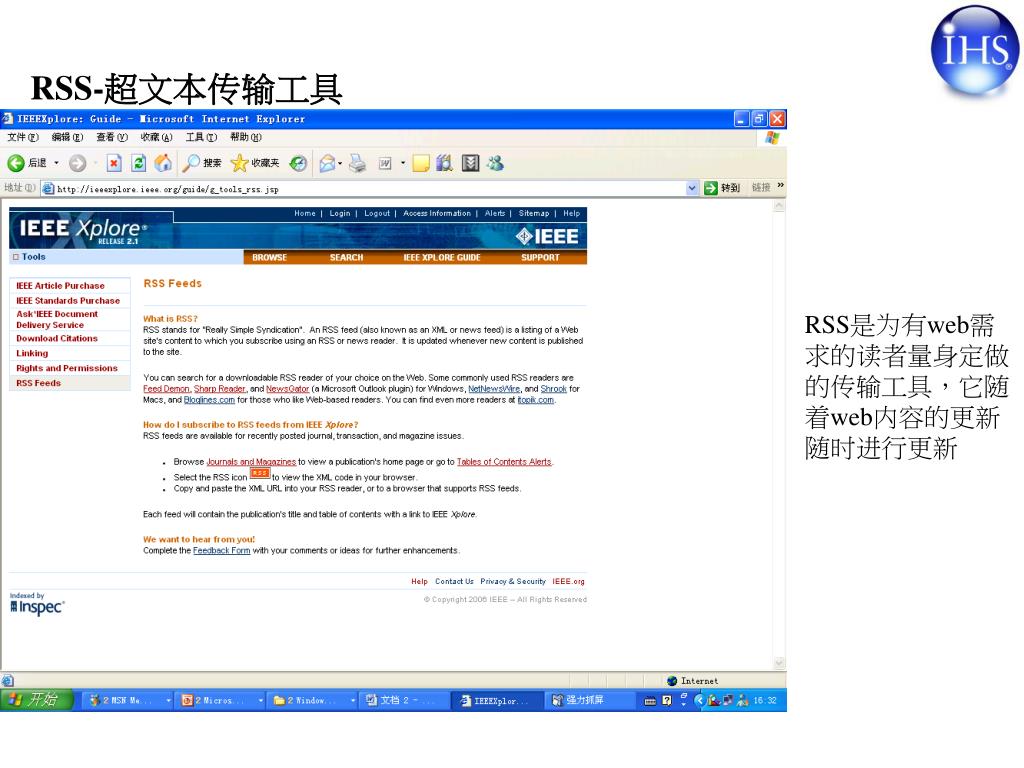
Task: Select the SUPPORT navigation tab
Action: pyautogui.click(x=540, y=257)
